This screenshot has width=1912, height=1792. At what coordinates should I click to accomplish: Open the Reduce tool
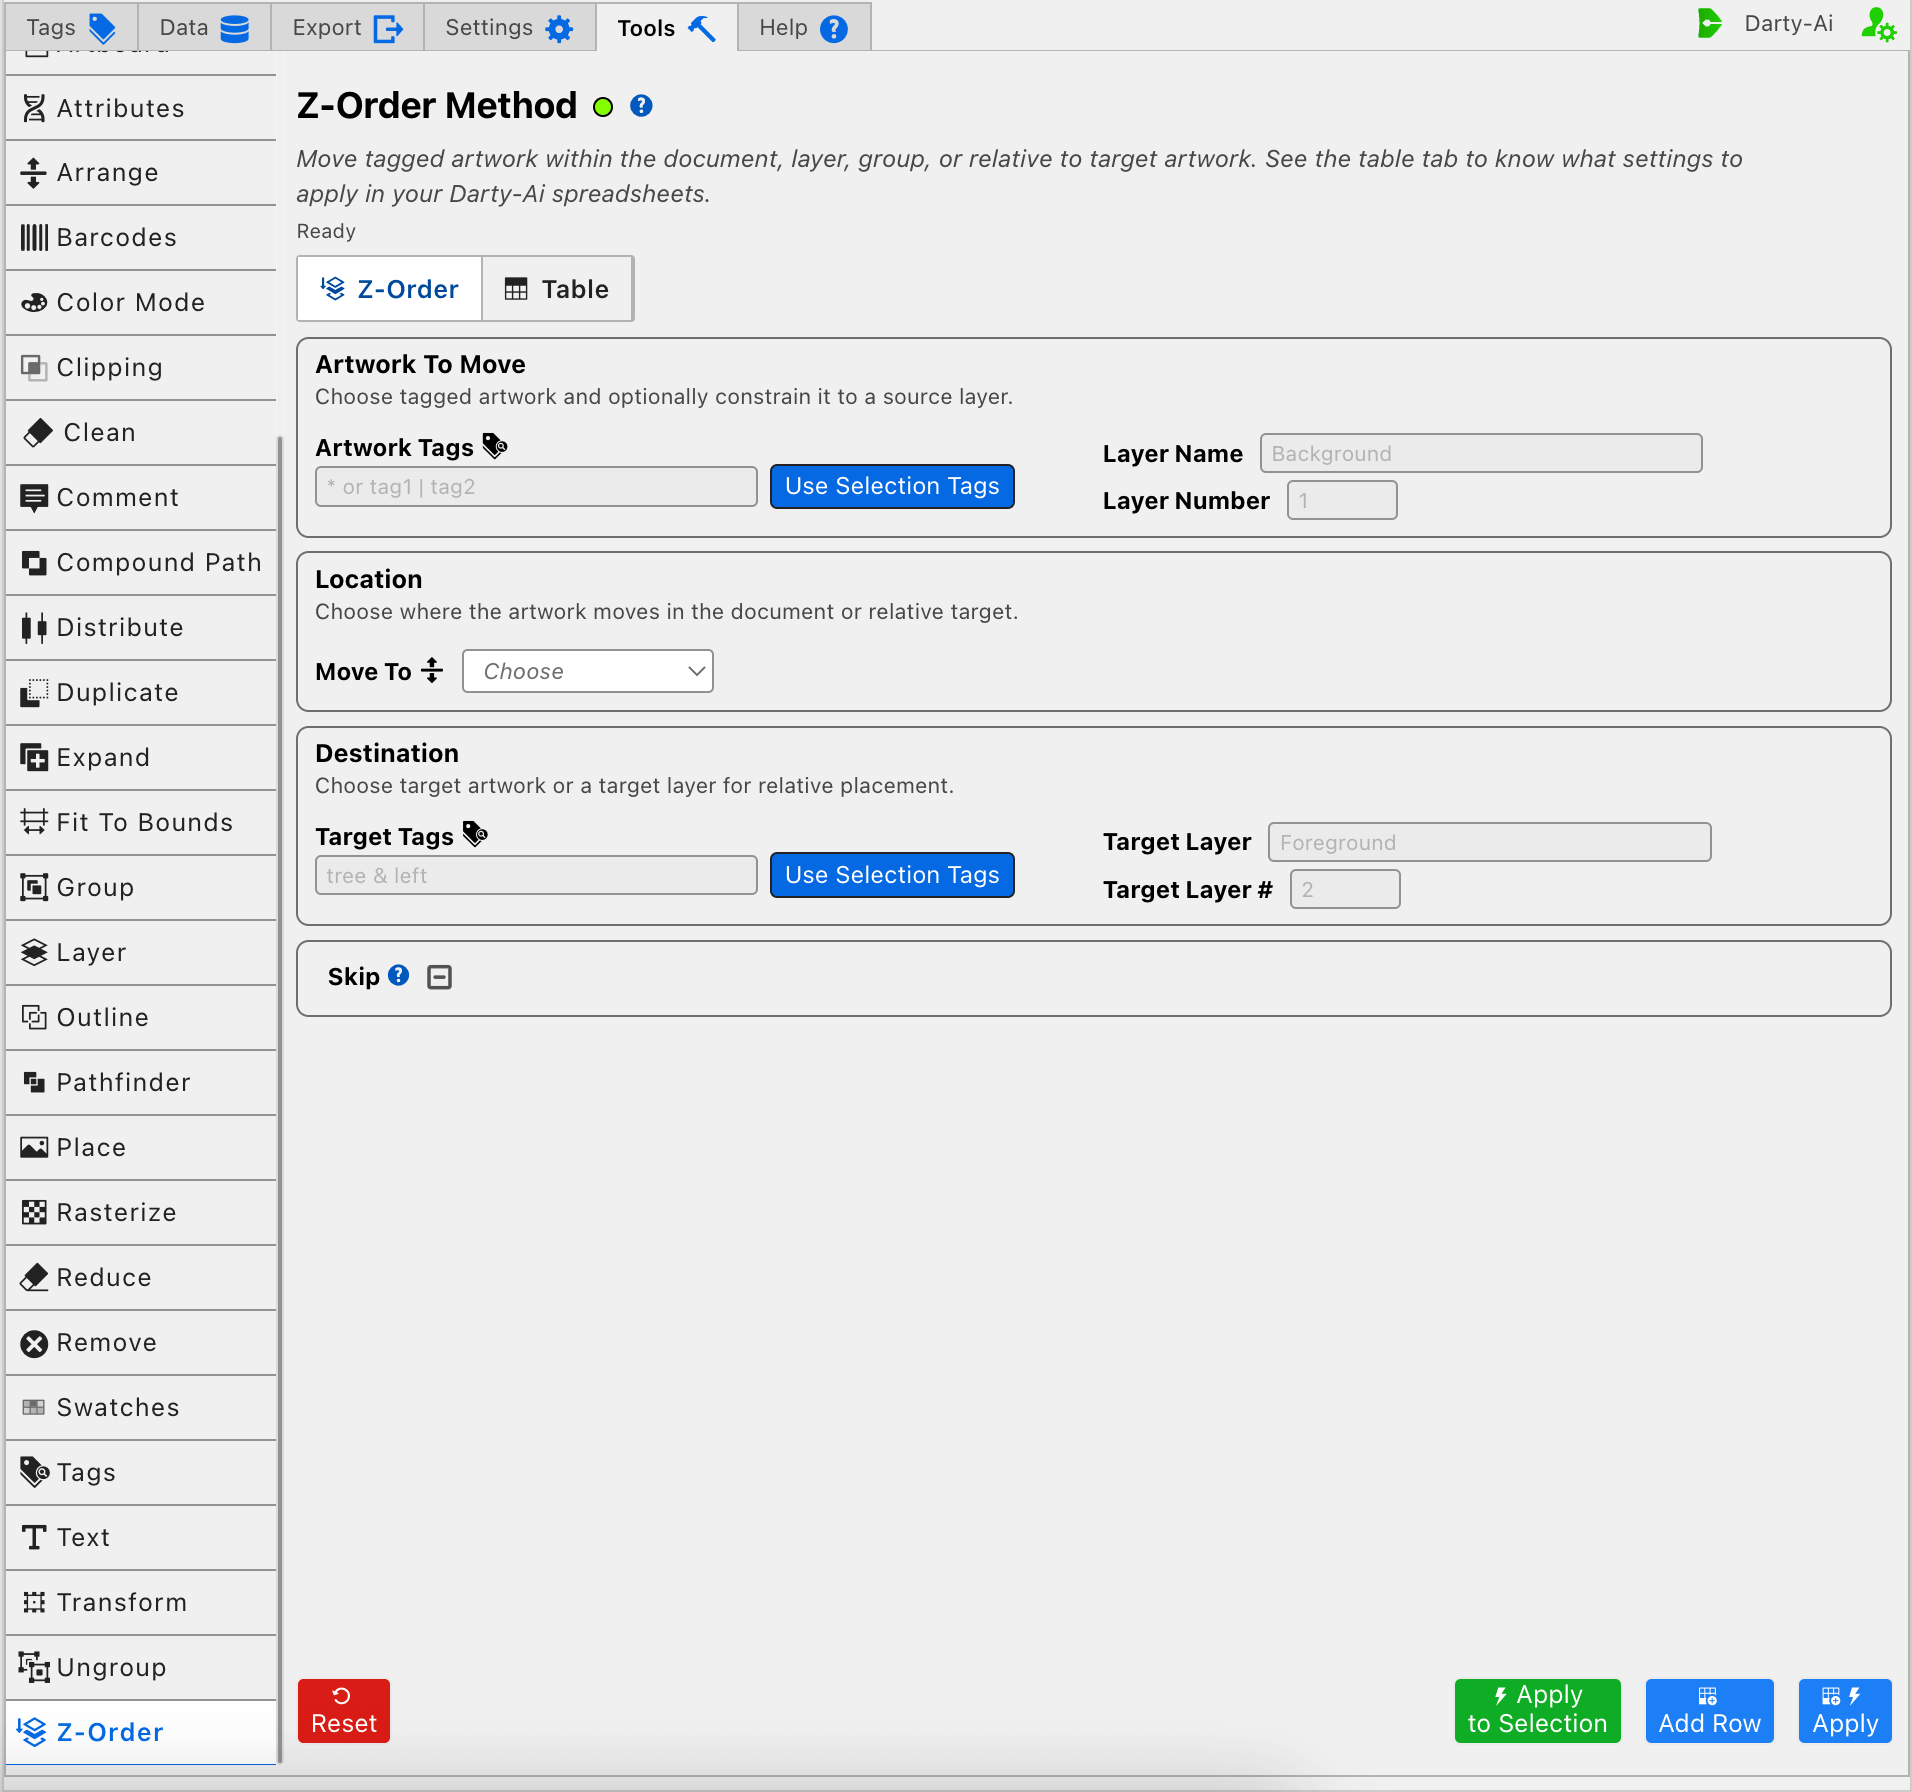pyautogui.click(x=141, y=1278)
